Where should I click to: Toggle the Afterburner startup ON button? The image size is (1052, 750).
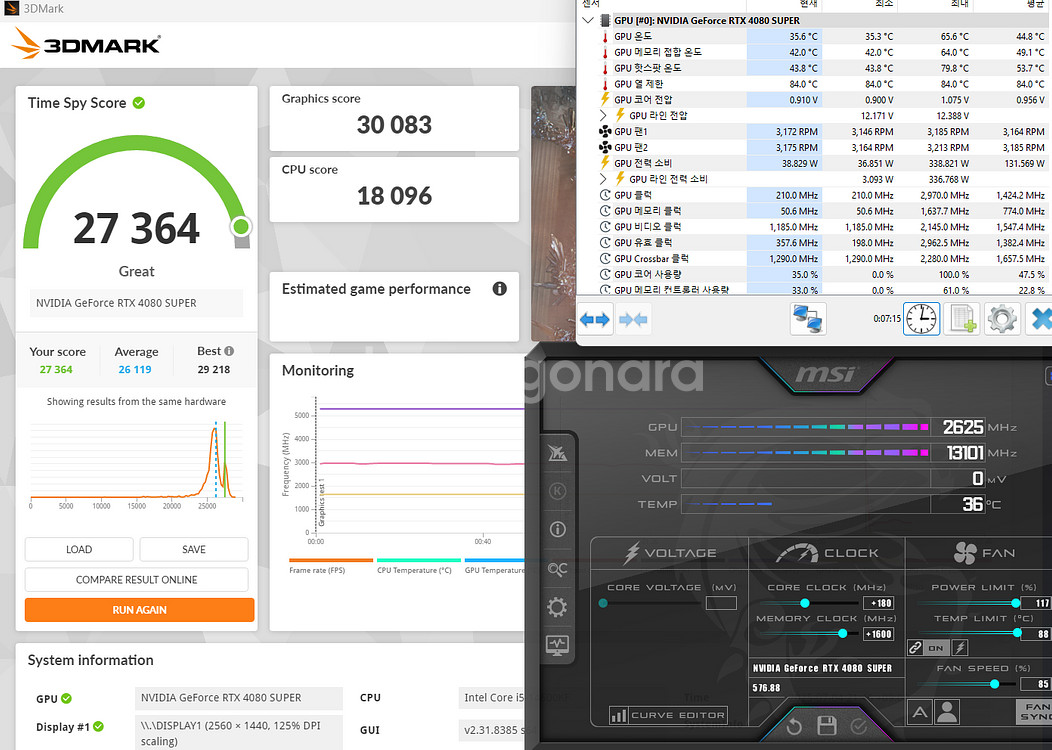tap(937, 648)
